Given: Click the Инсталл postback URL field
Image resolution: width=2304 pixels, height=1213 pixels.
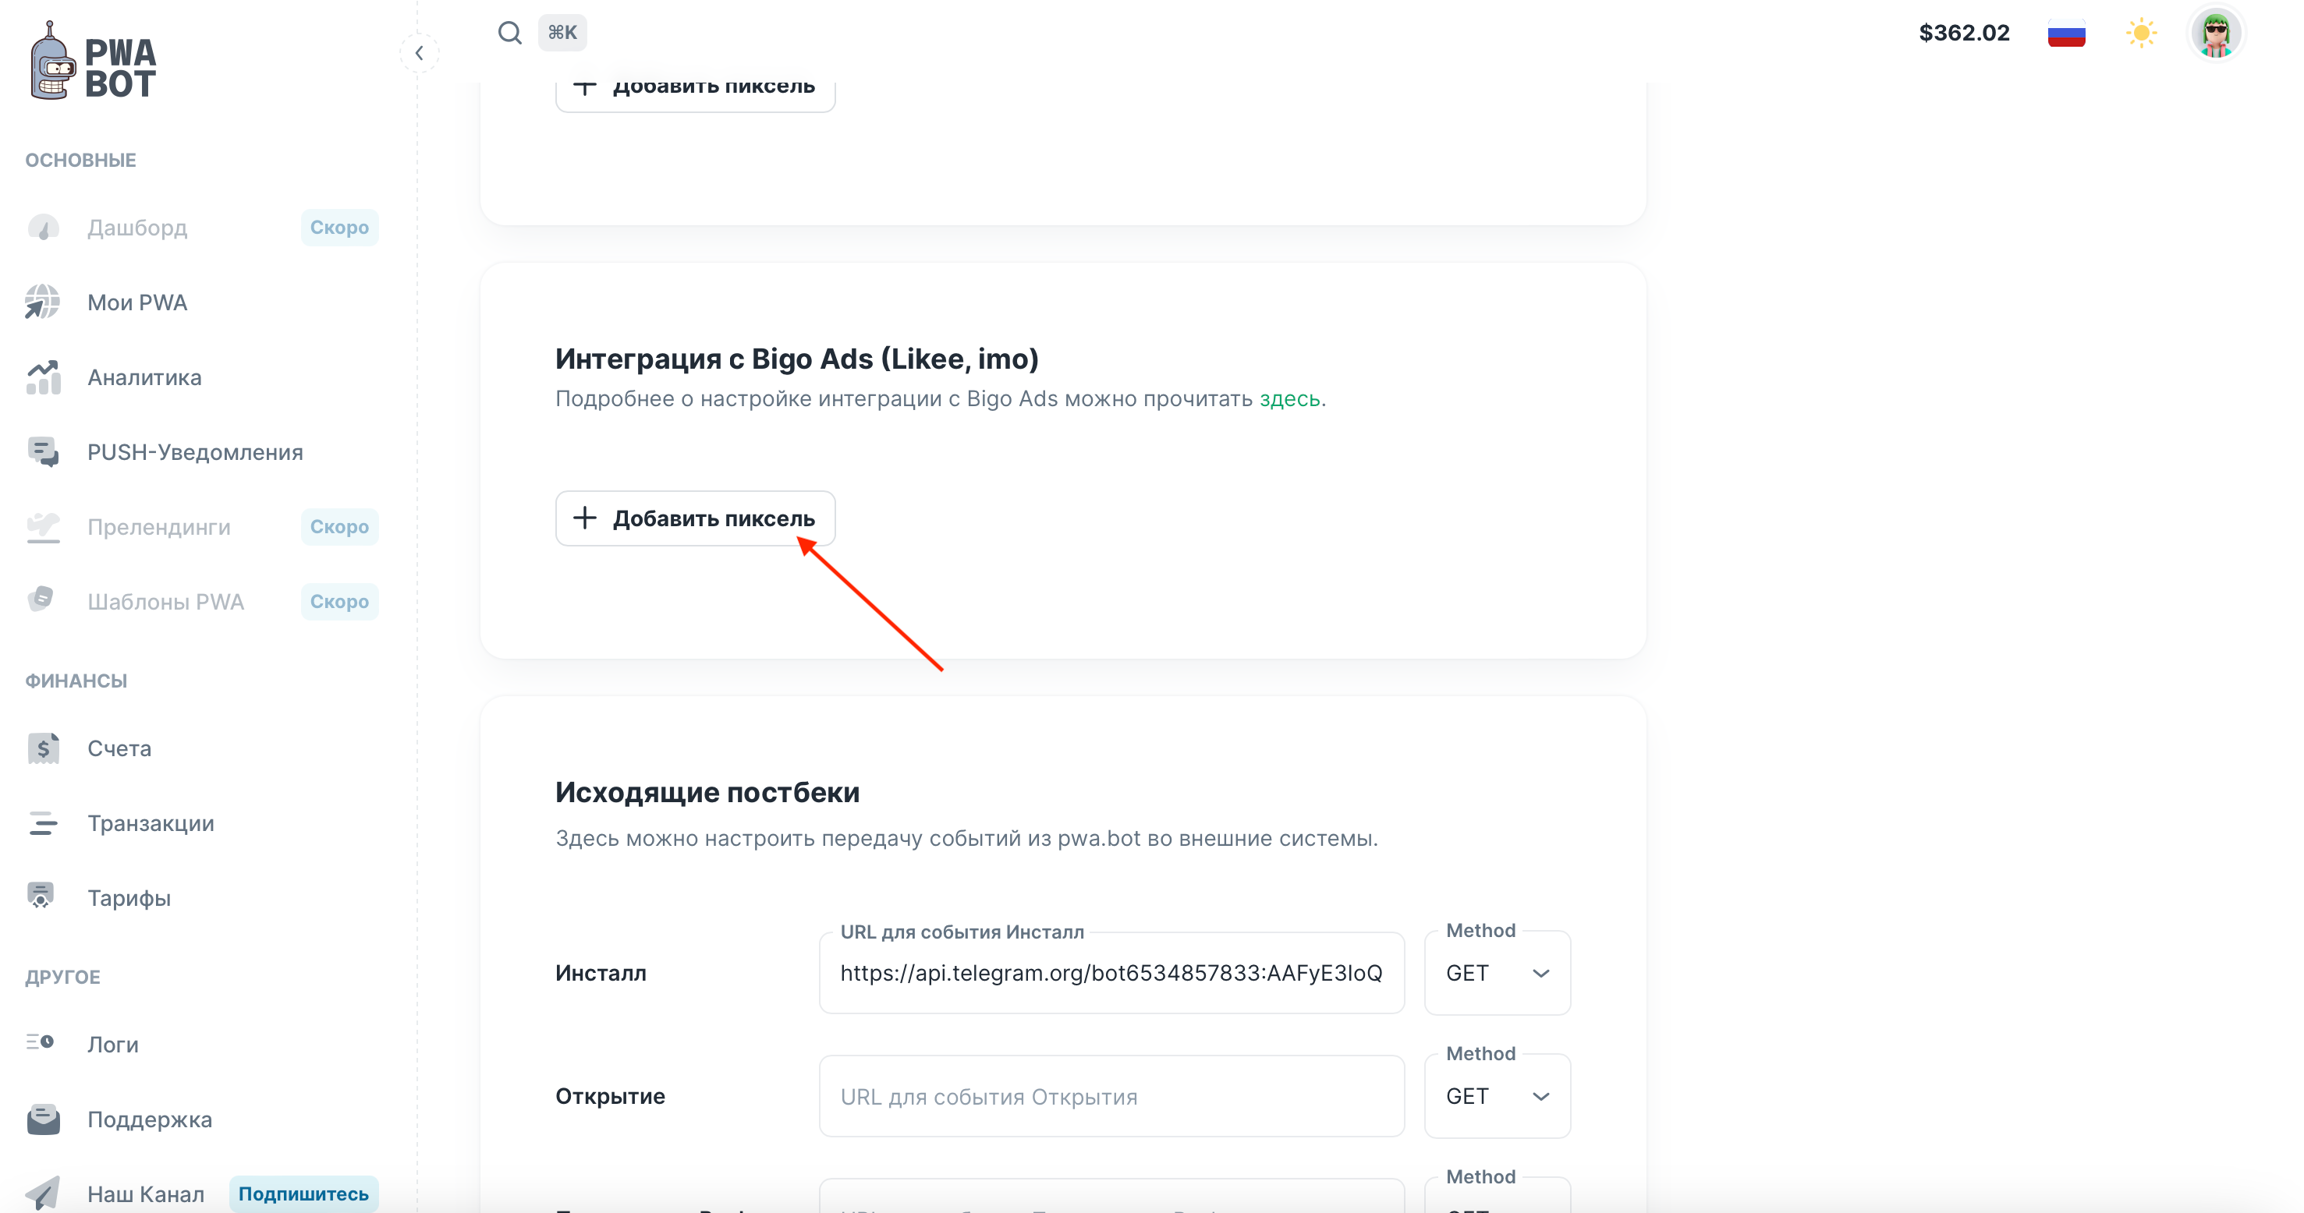Looking at the screenshot, I should [x=1111, y=973].
